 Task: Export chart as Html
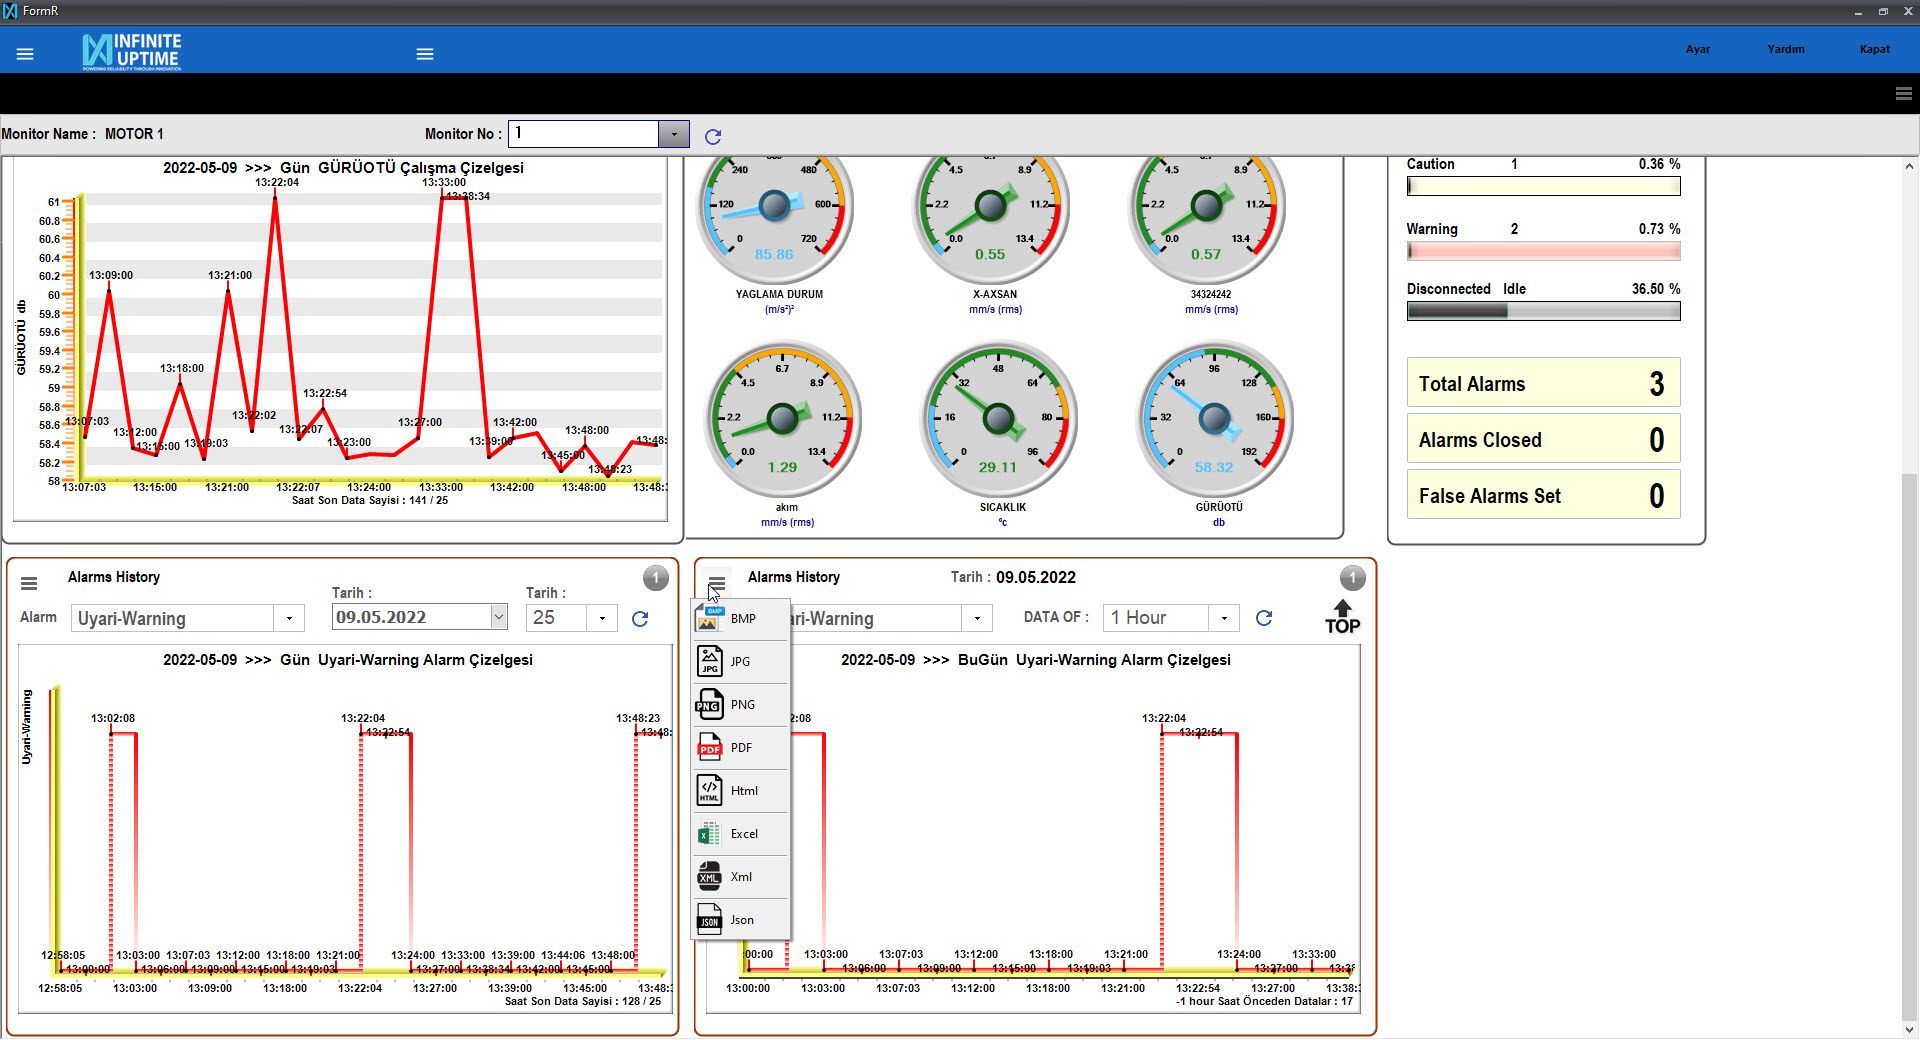pyautogui.click(x=741, y=791)
